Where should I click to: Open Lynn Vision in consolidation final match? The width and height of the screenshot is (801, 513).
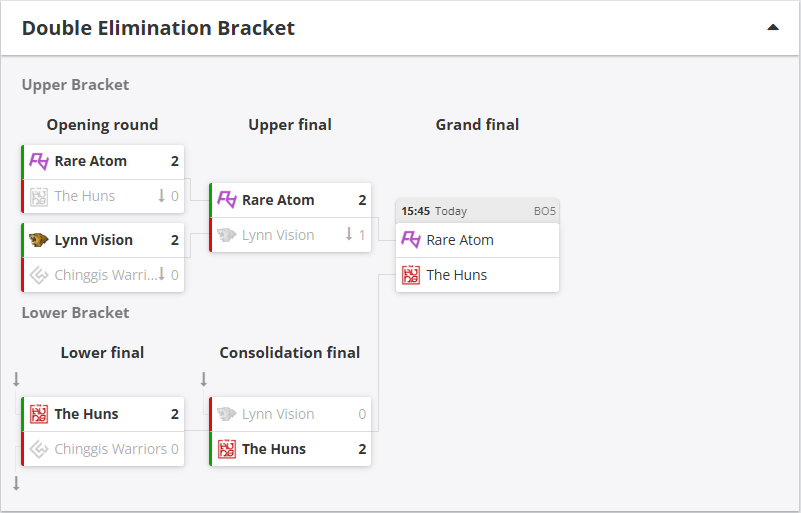pos(278,414)
